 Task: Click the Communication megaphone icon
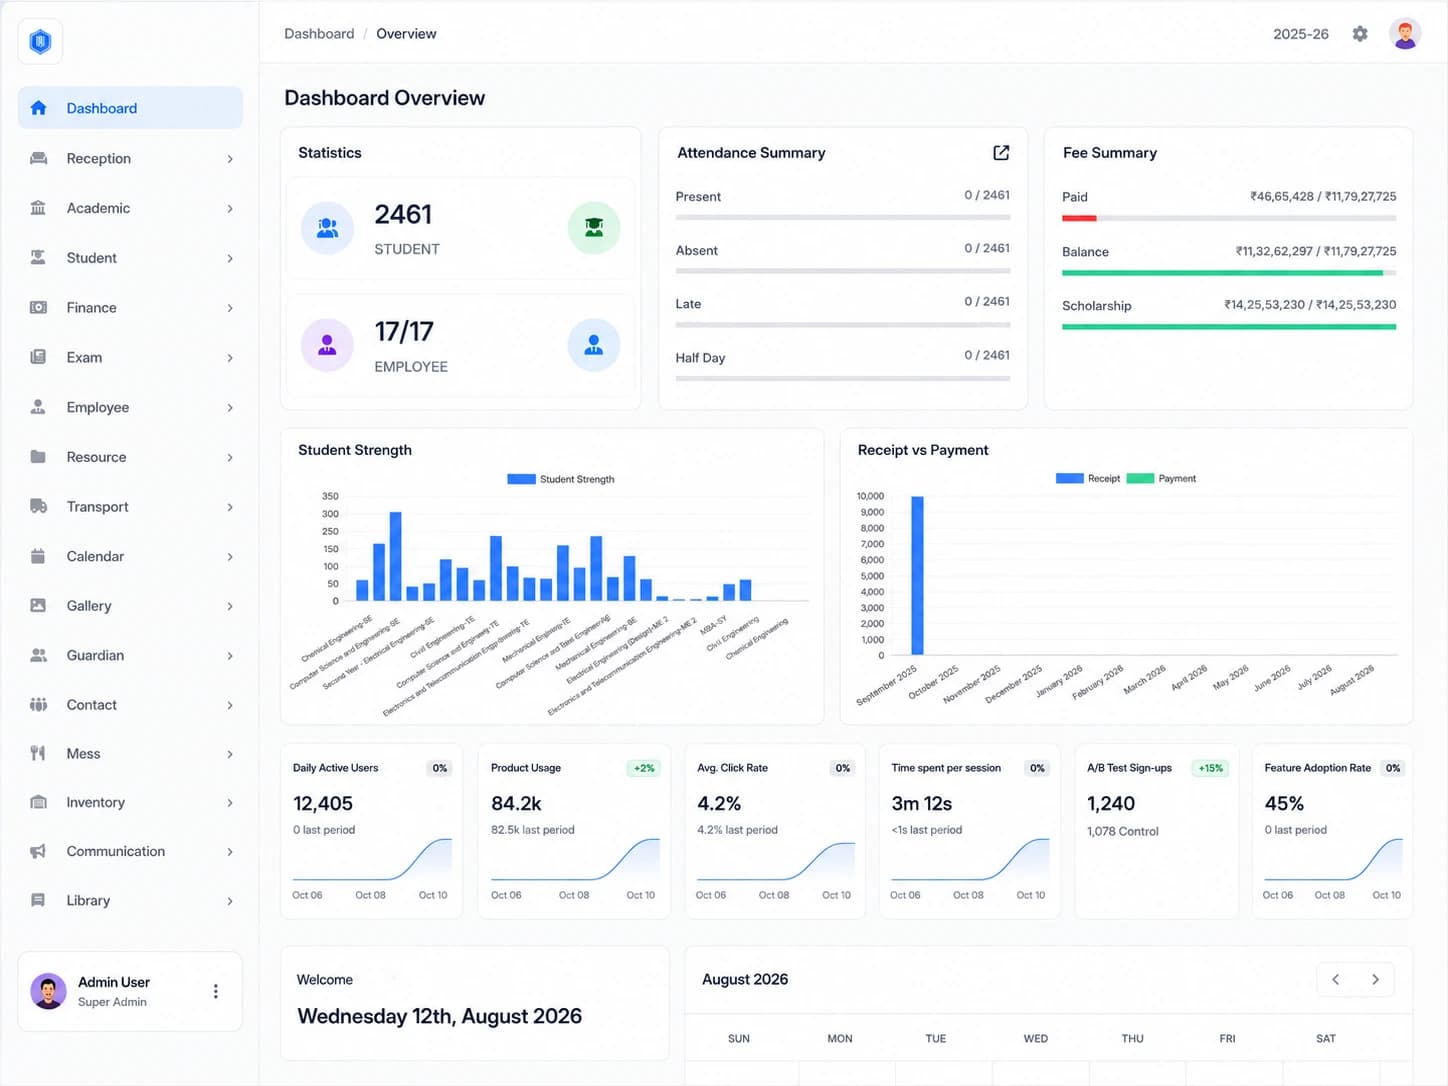38,851
